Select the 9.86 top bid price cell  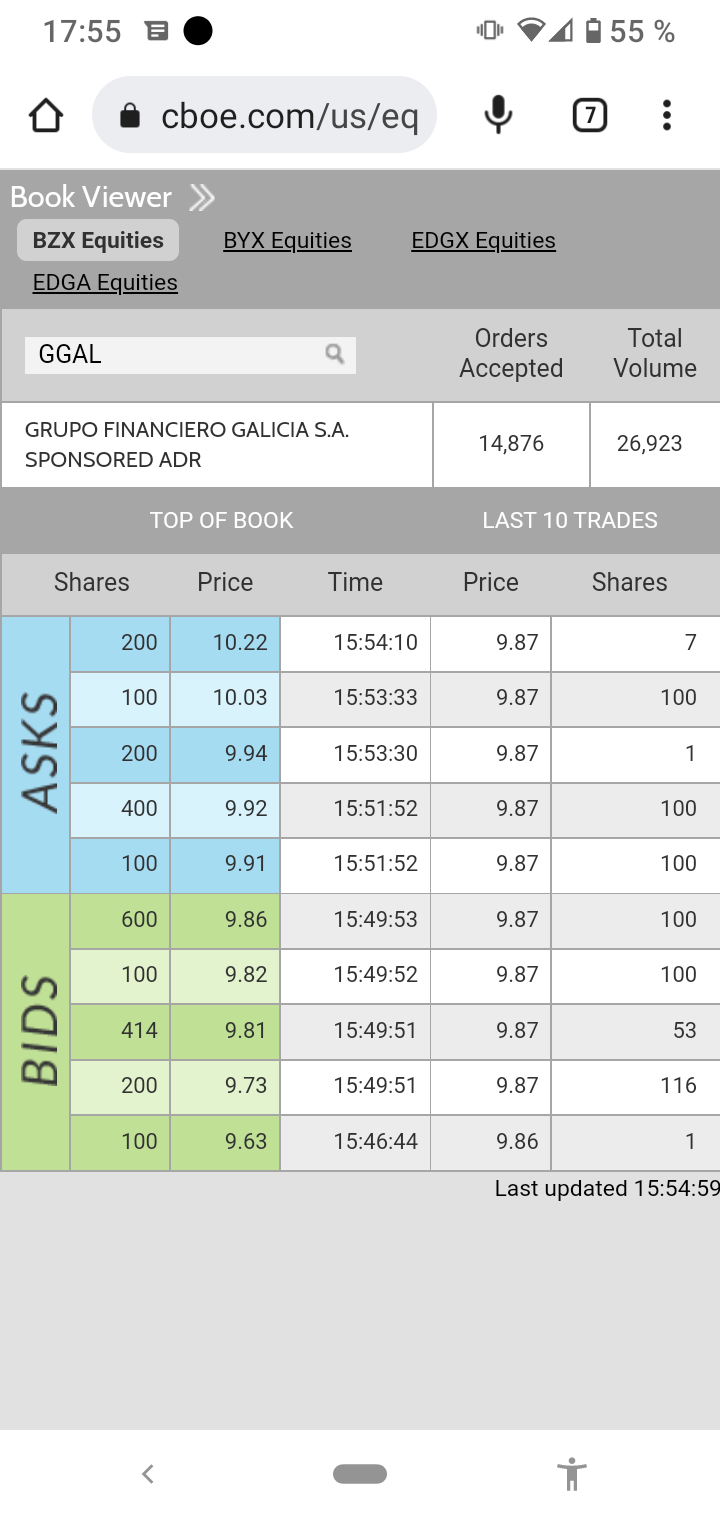[x=226, y=920]
